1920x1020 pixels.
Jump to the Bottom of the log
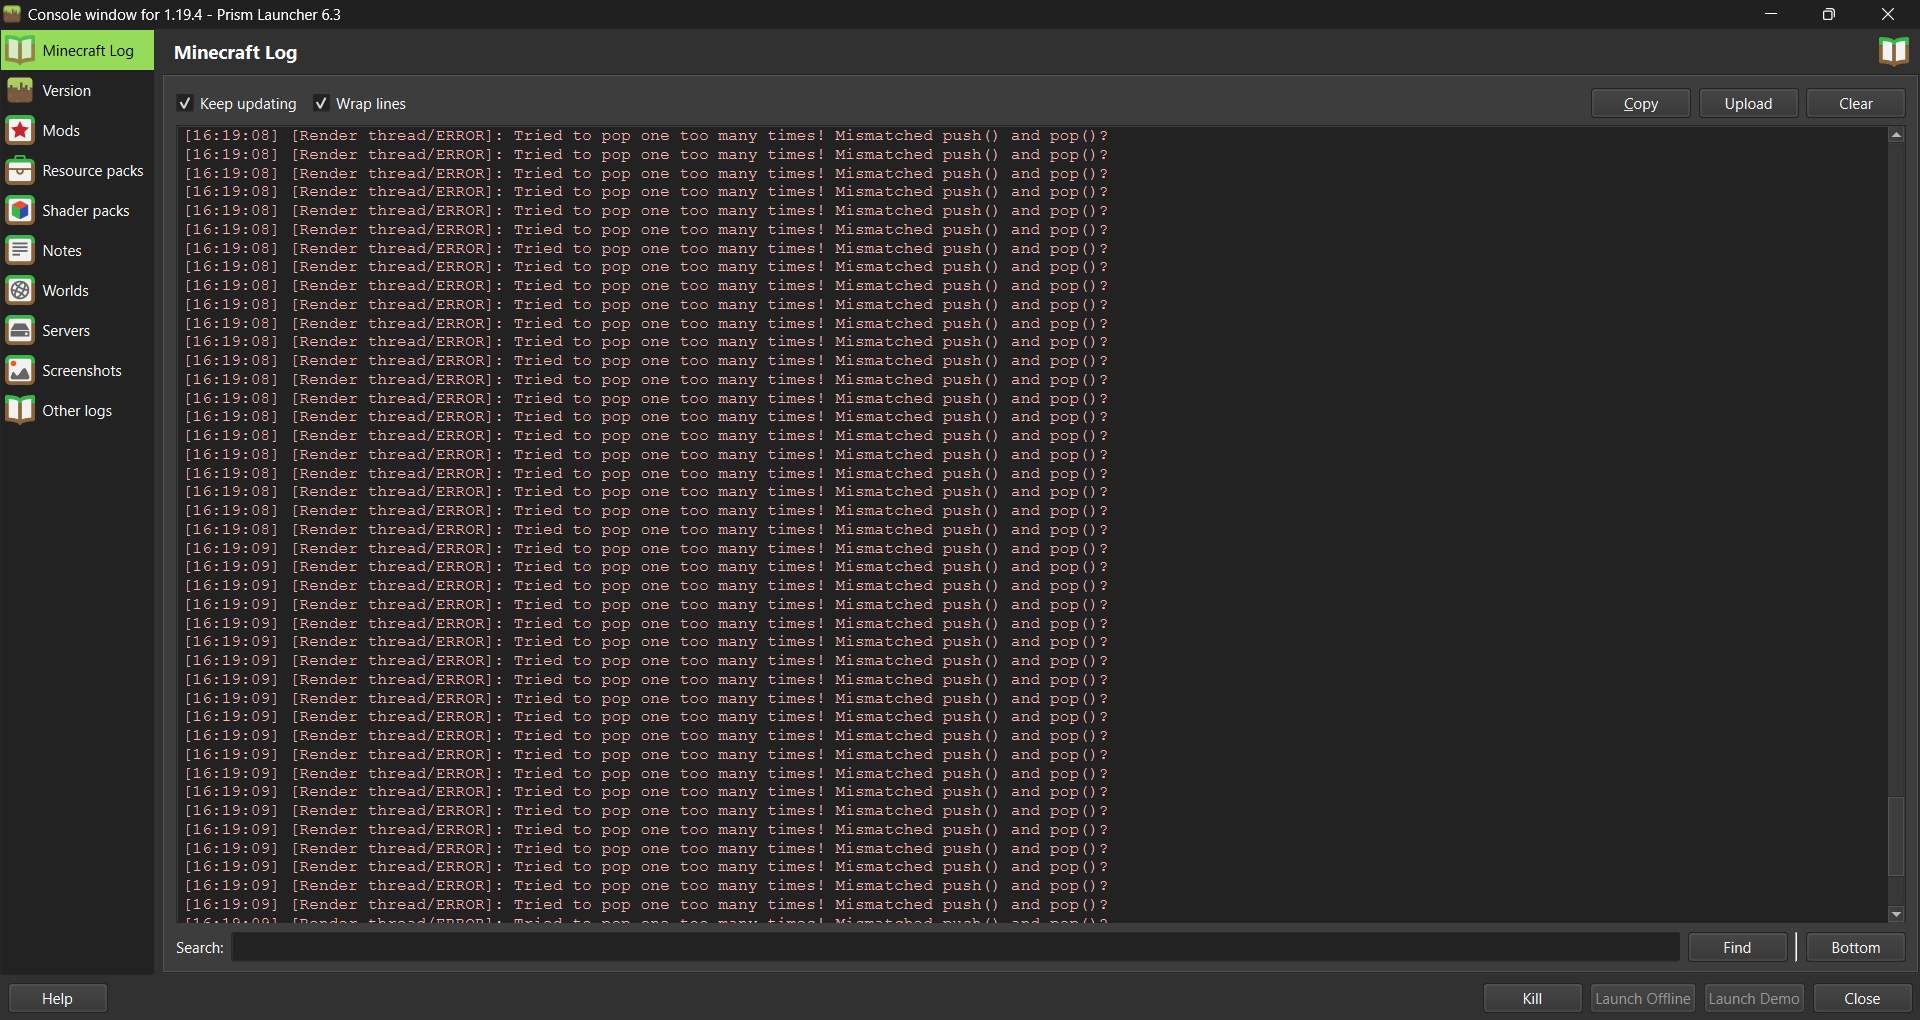[x=1856, y=947]
